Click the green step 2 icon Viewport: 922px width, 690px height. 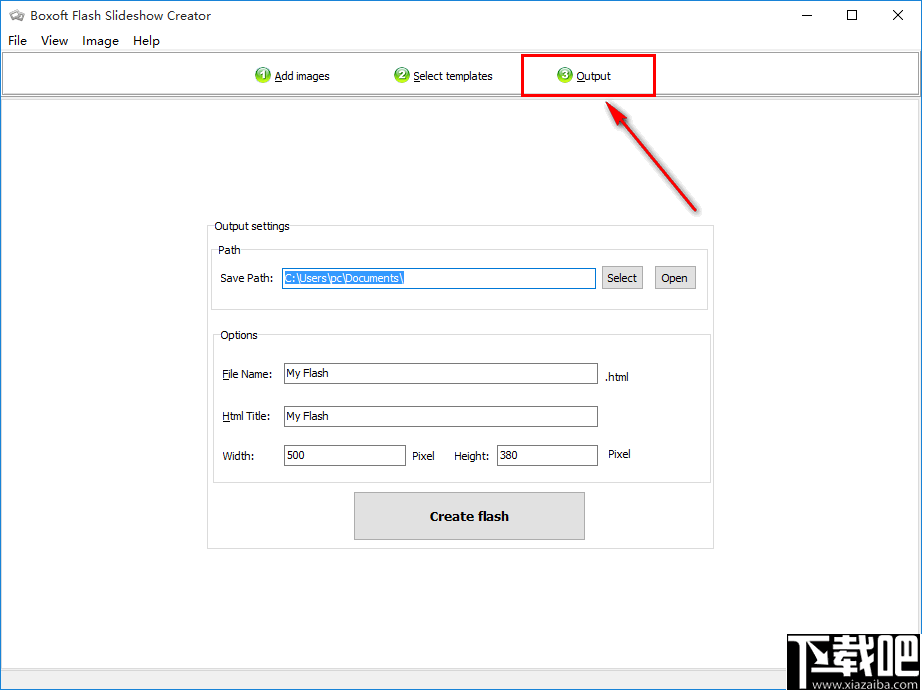point(401,75)
